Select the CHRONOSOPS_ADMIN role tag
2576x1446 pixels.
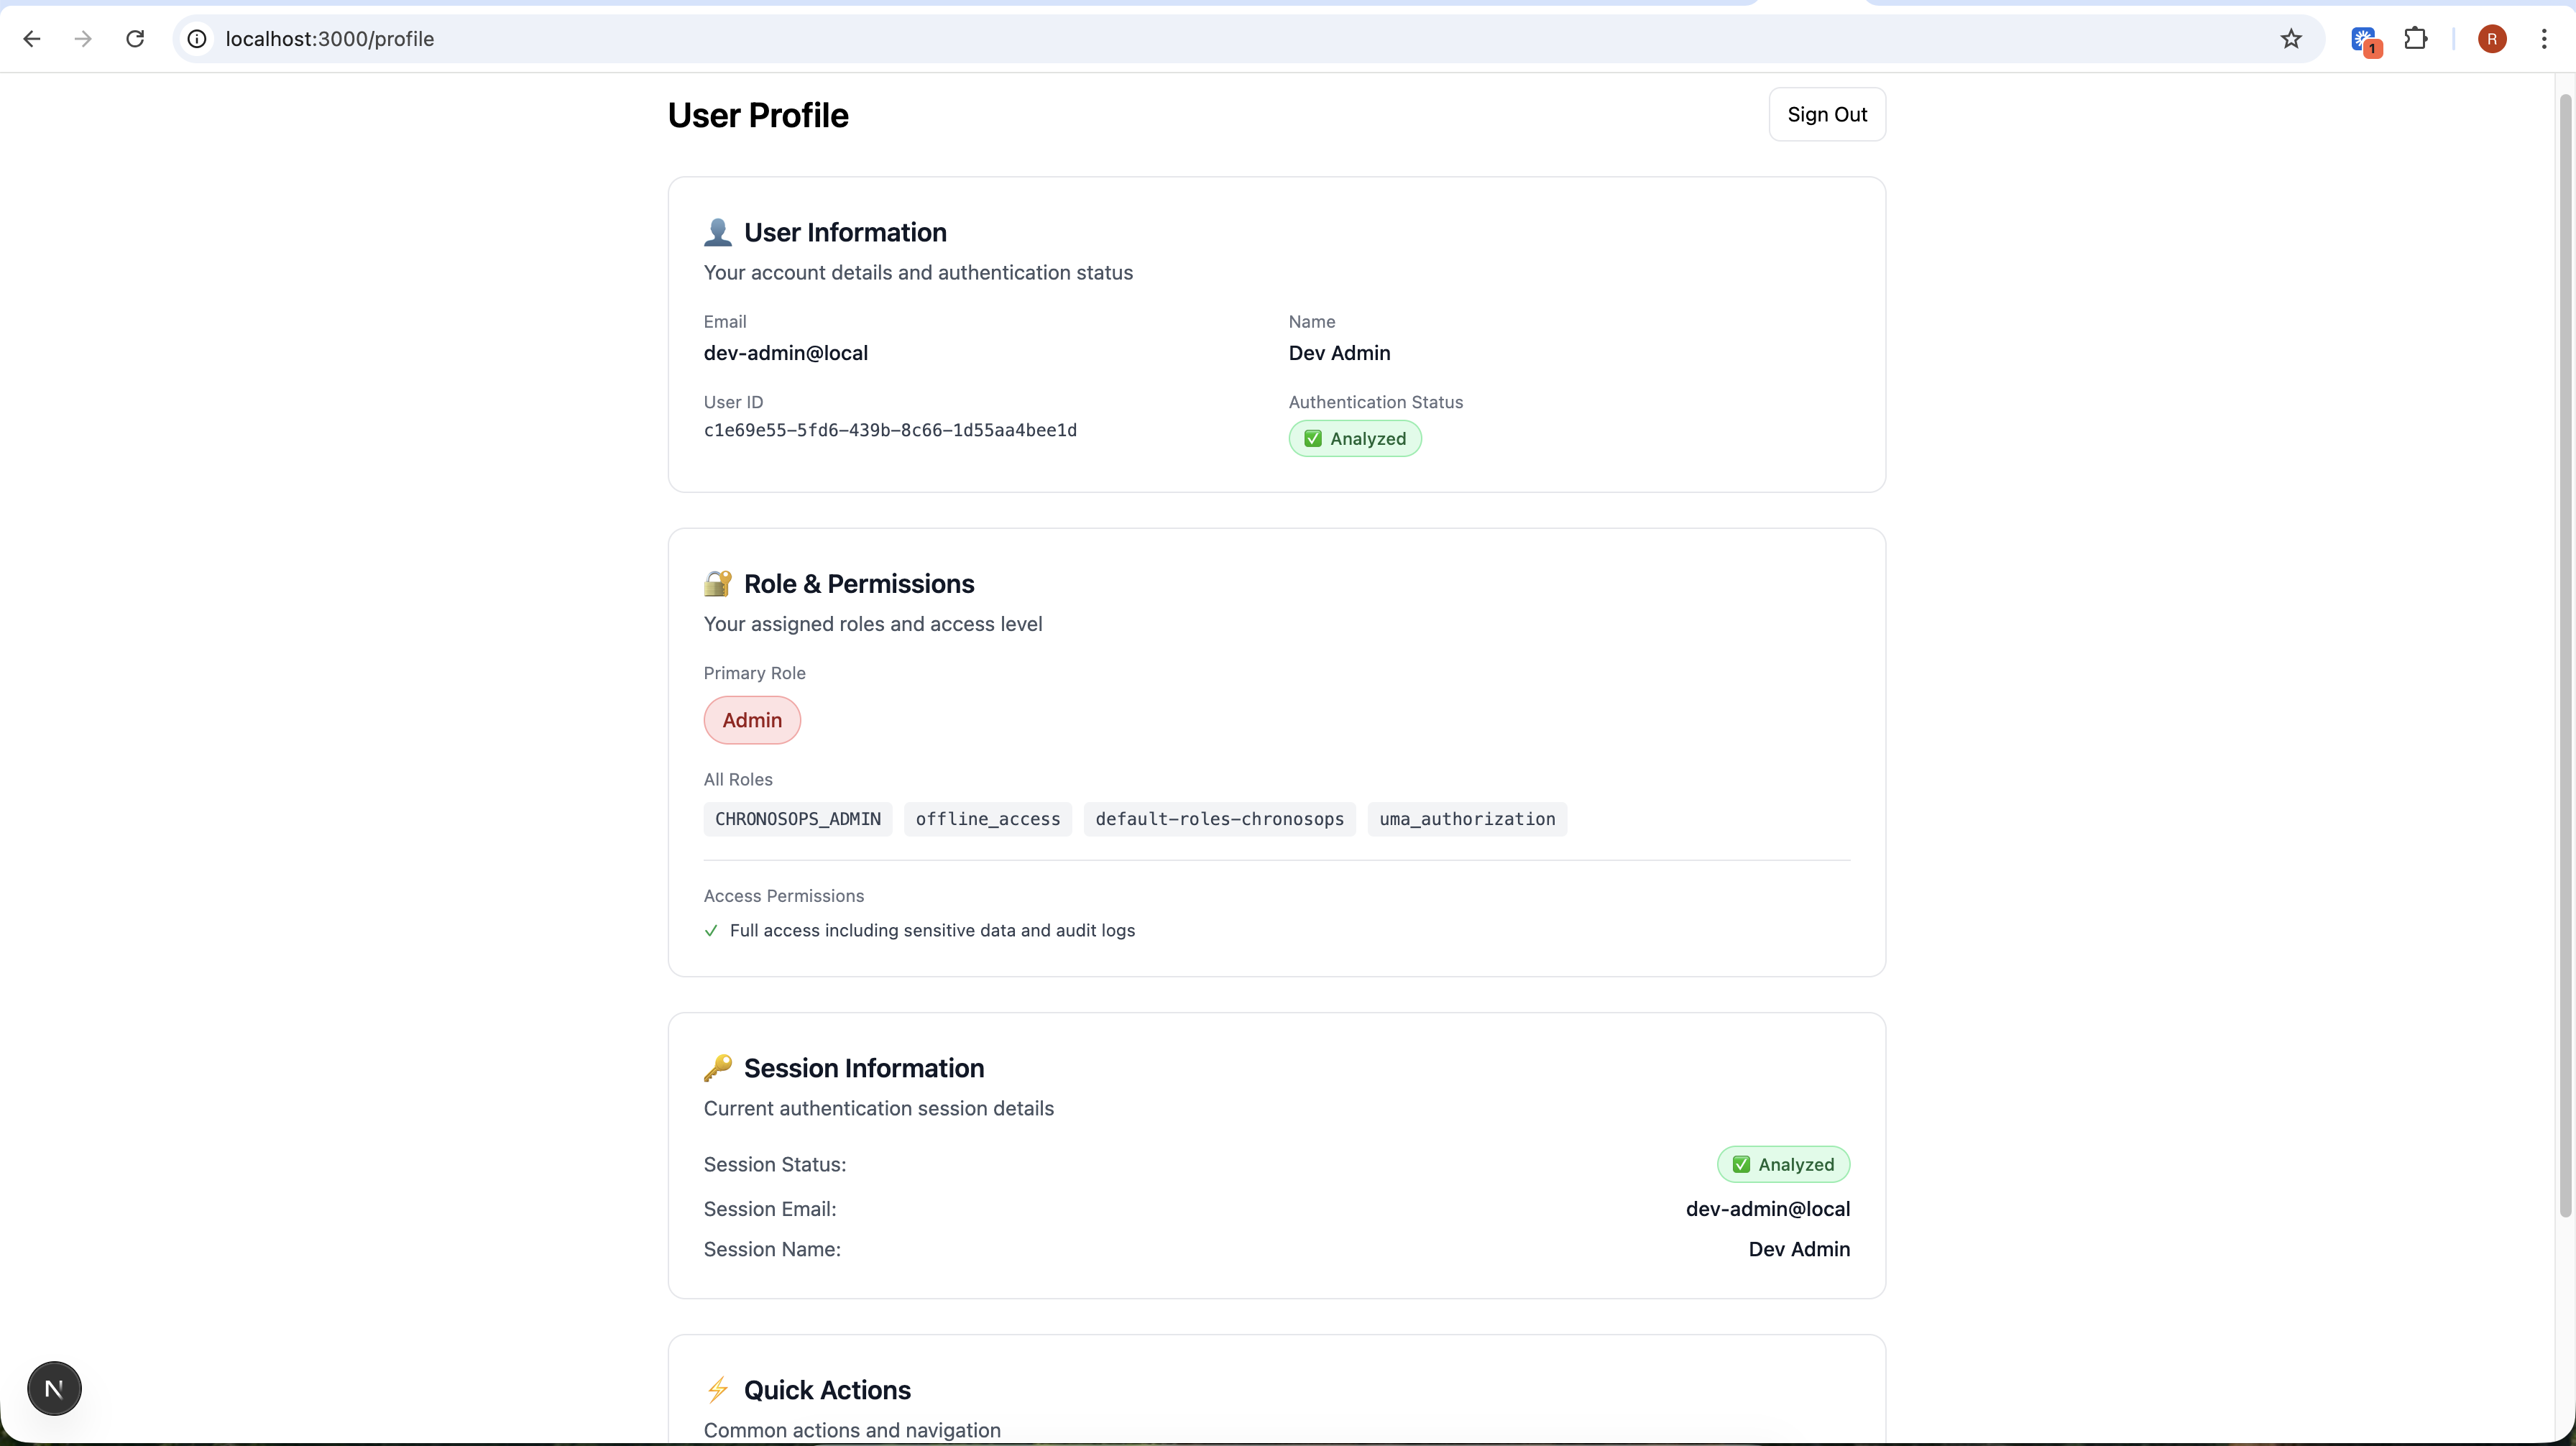click(x=797, y=819)
